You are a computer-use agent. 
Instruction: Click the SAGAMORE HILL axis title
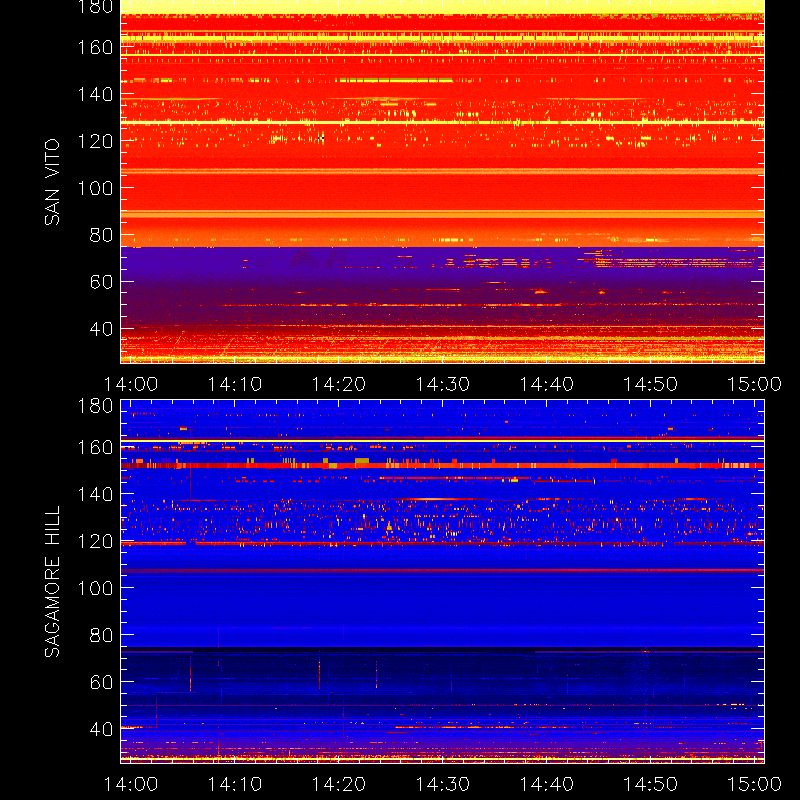click(52, 581)
